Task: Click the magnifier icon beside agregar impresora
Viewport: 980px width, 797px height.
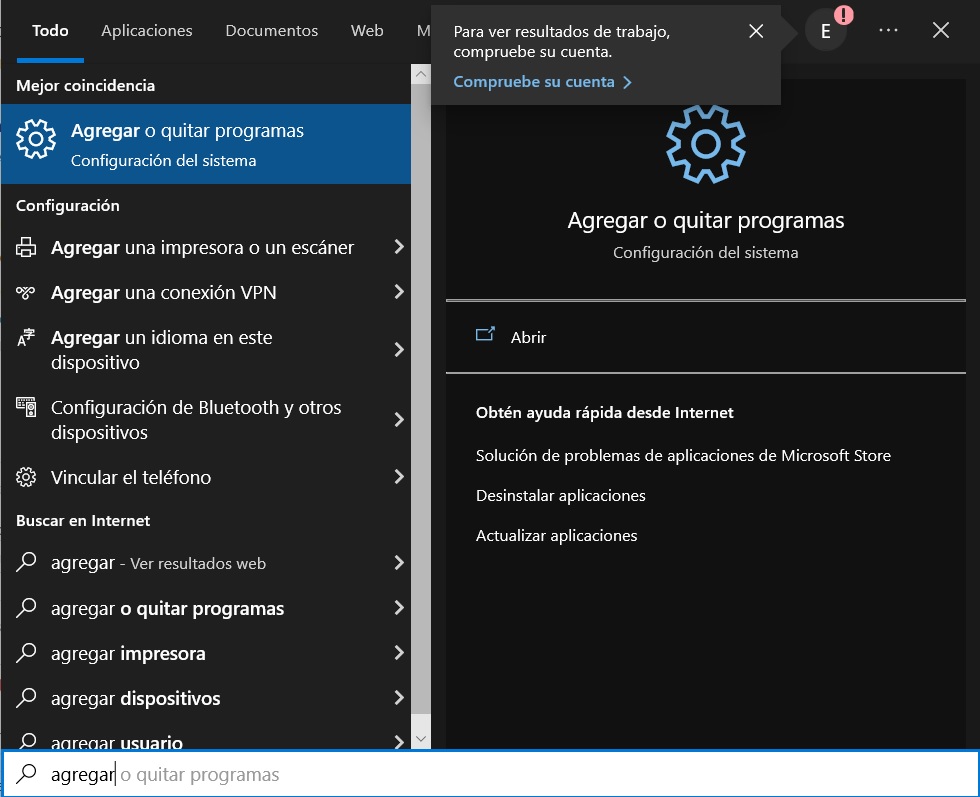Action: point(26,653)
